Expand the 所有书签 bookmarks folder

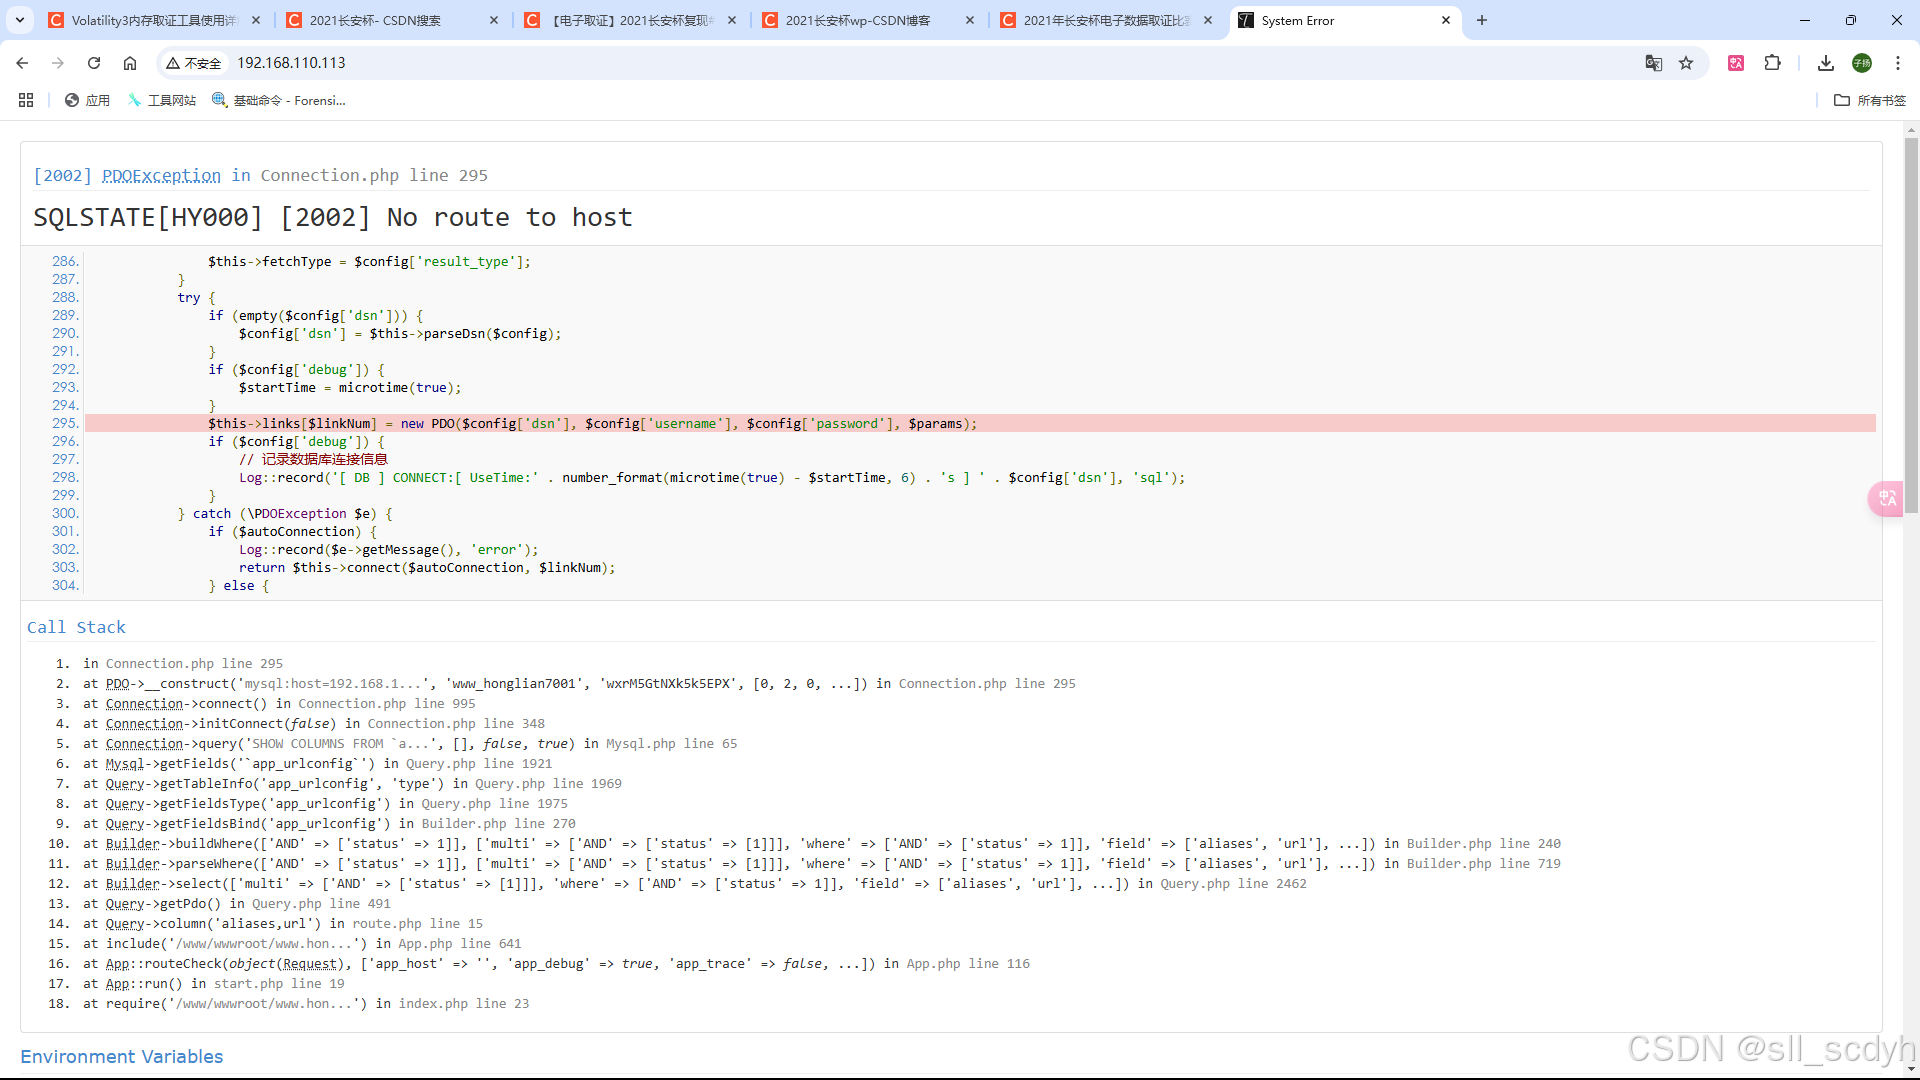point(1870,100)
